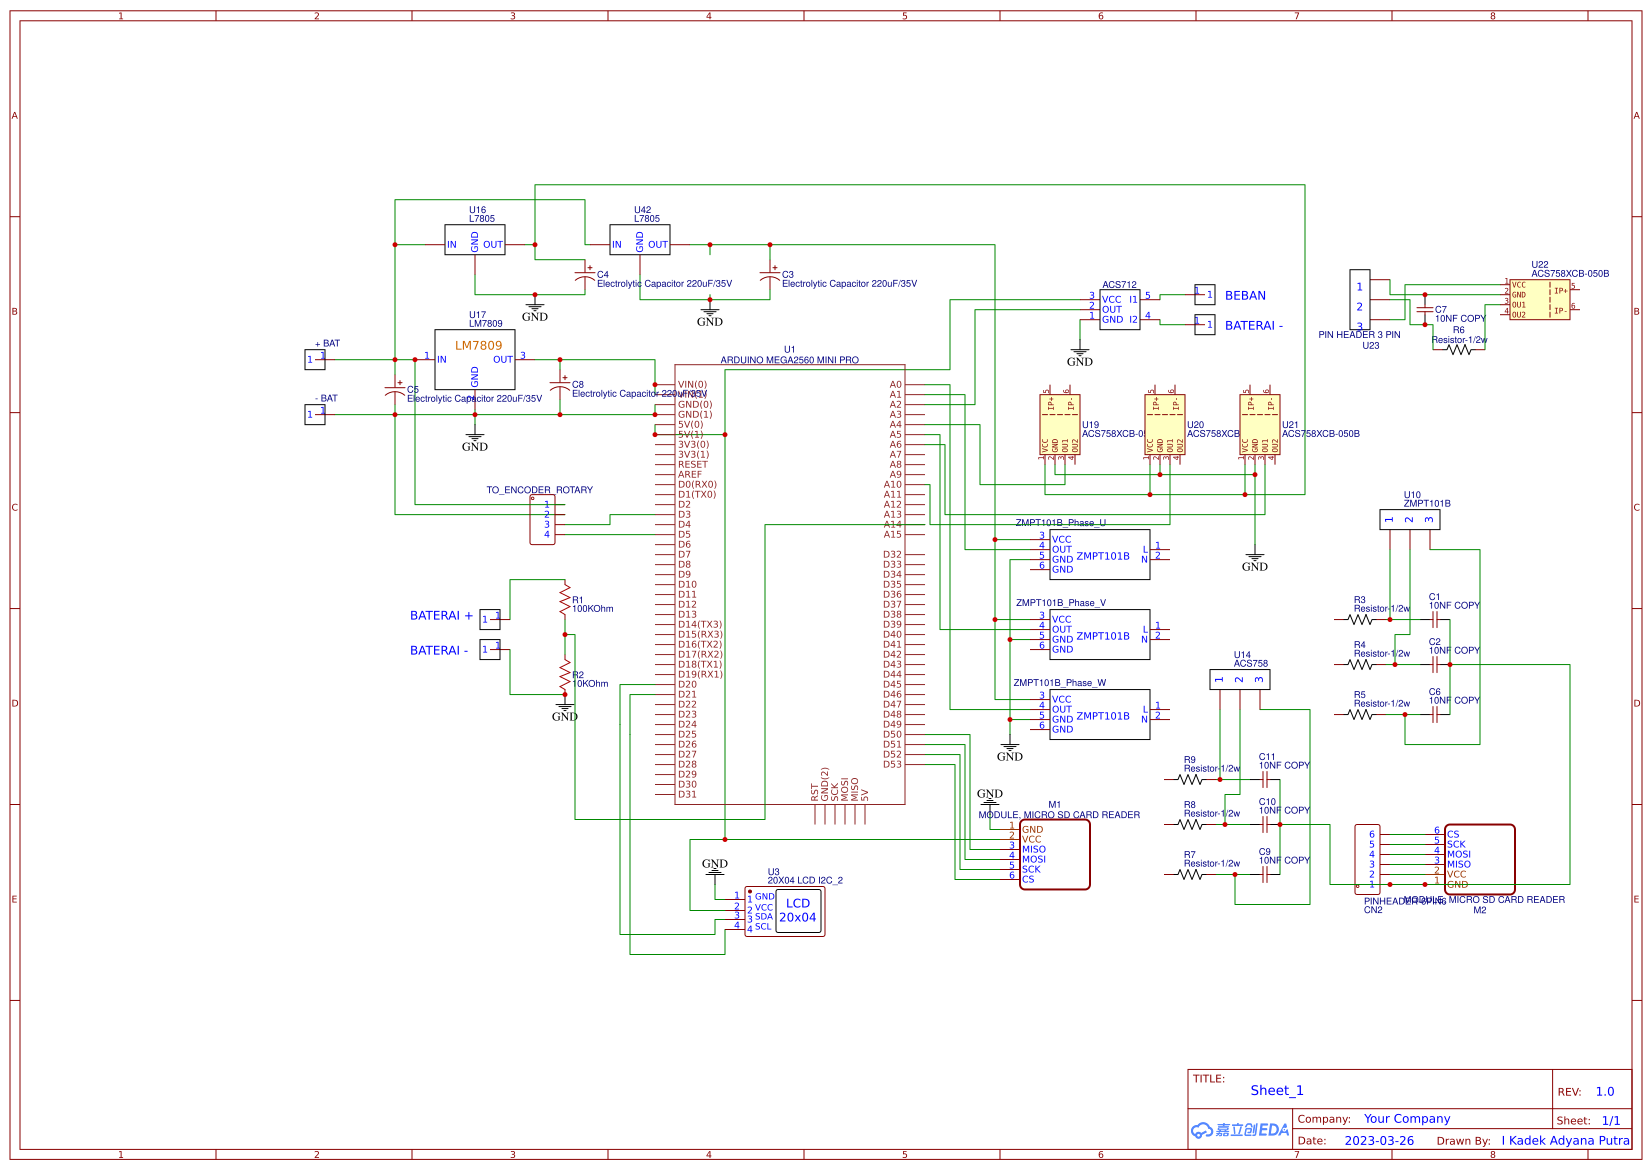Viewport: 1652px width, 1170px height.
Task: Click the BEBAN net label
Action: [1243, 295]
